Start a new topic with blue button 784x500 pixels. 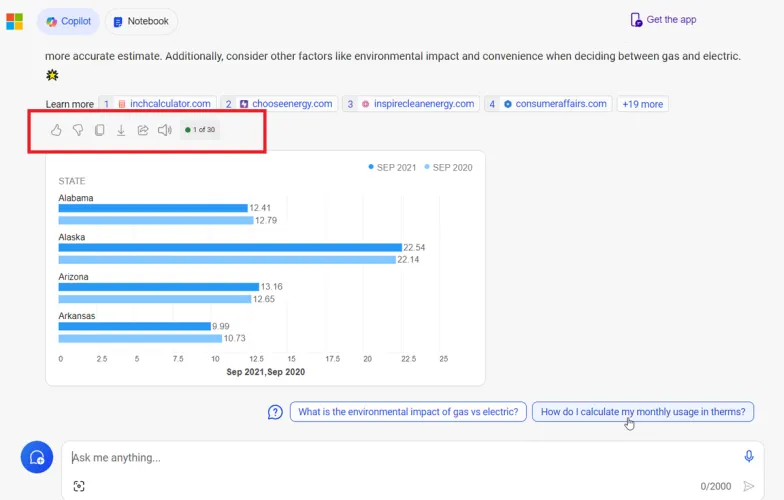point(37,457)
